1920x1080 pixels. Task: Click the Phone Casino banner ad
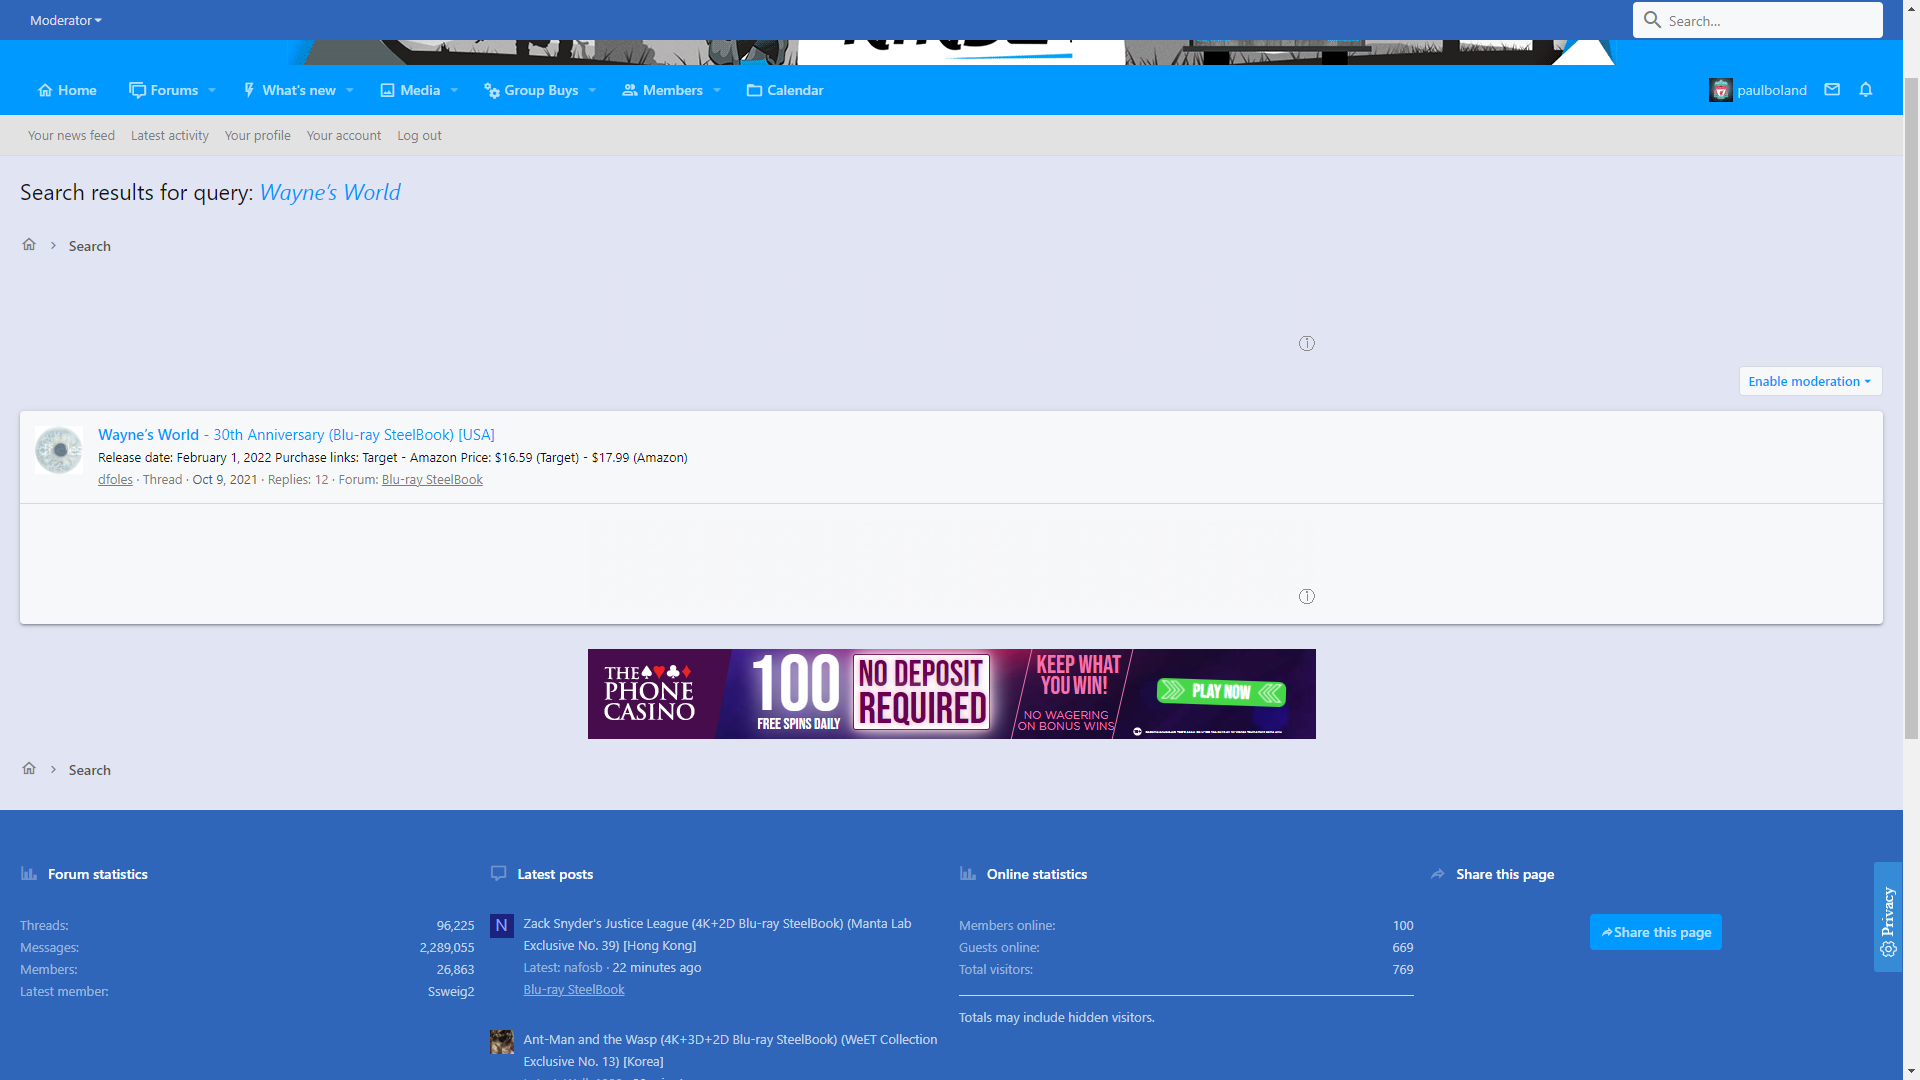click(952, 694)
